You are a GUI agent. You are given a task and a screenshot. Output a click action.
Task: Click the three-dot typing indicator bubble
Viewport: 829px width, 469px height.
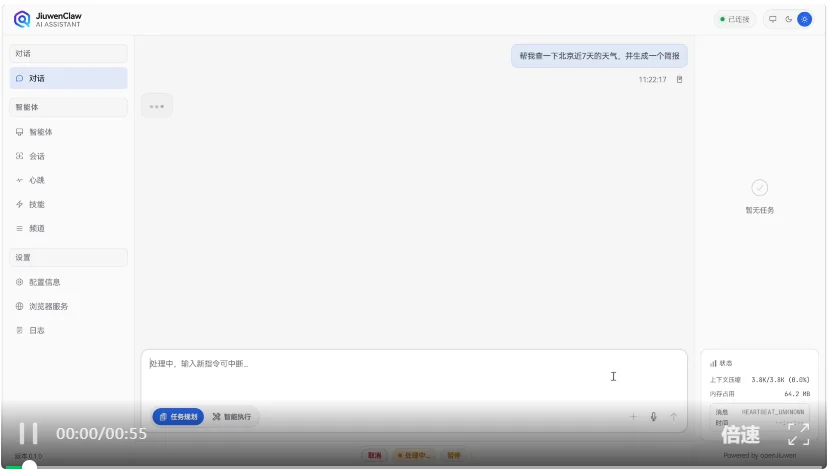pos(156,106)
